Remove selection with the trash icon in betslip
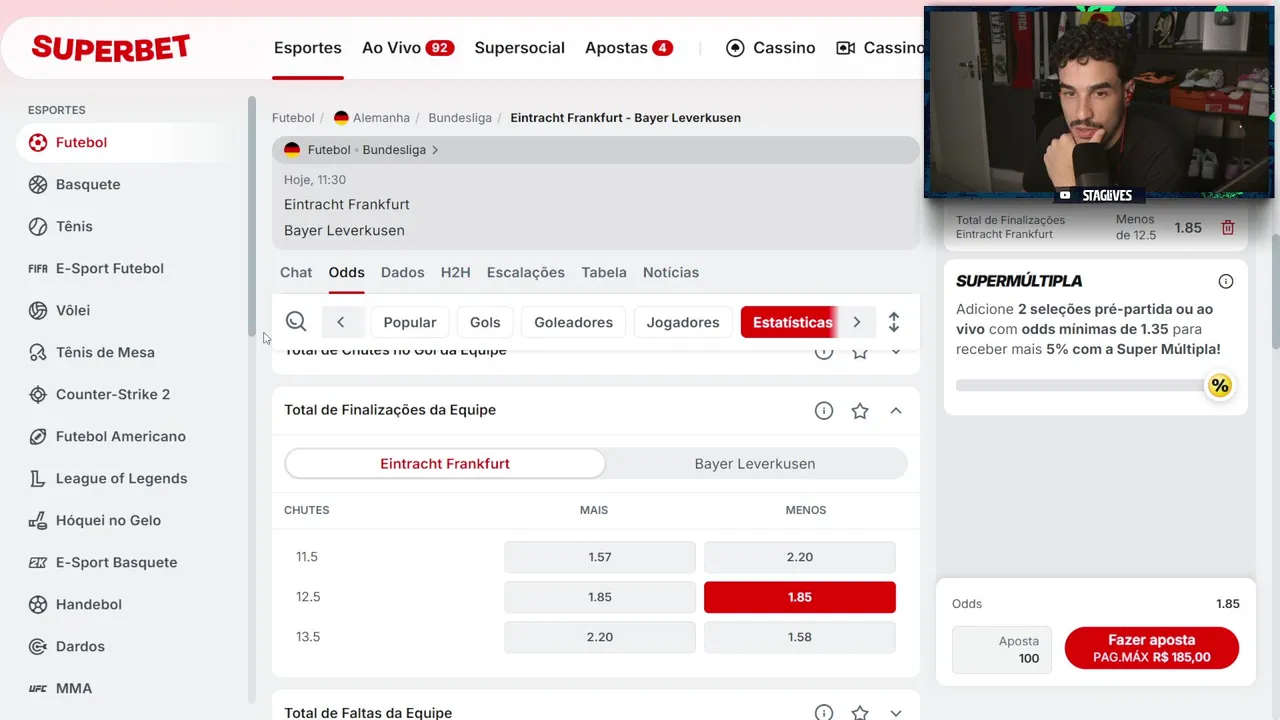 [1228, 228]
